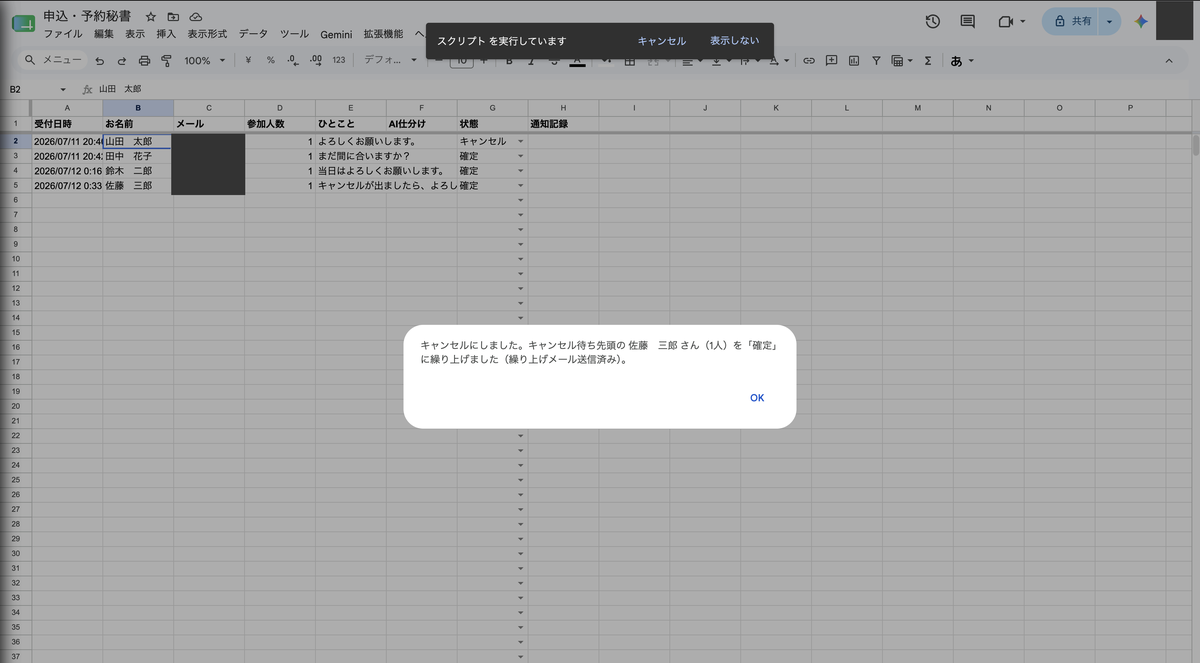Star the 申込・予約秘書 document
Image resolution: width=1200 pixels, height=663 pixels.
151,17
